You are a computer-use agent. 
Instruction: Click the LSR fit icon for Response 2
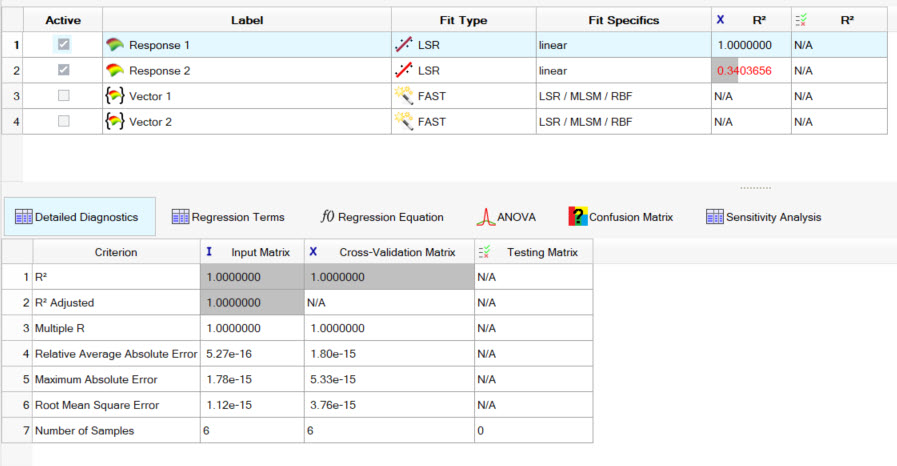pos(404,70)
